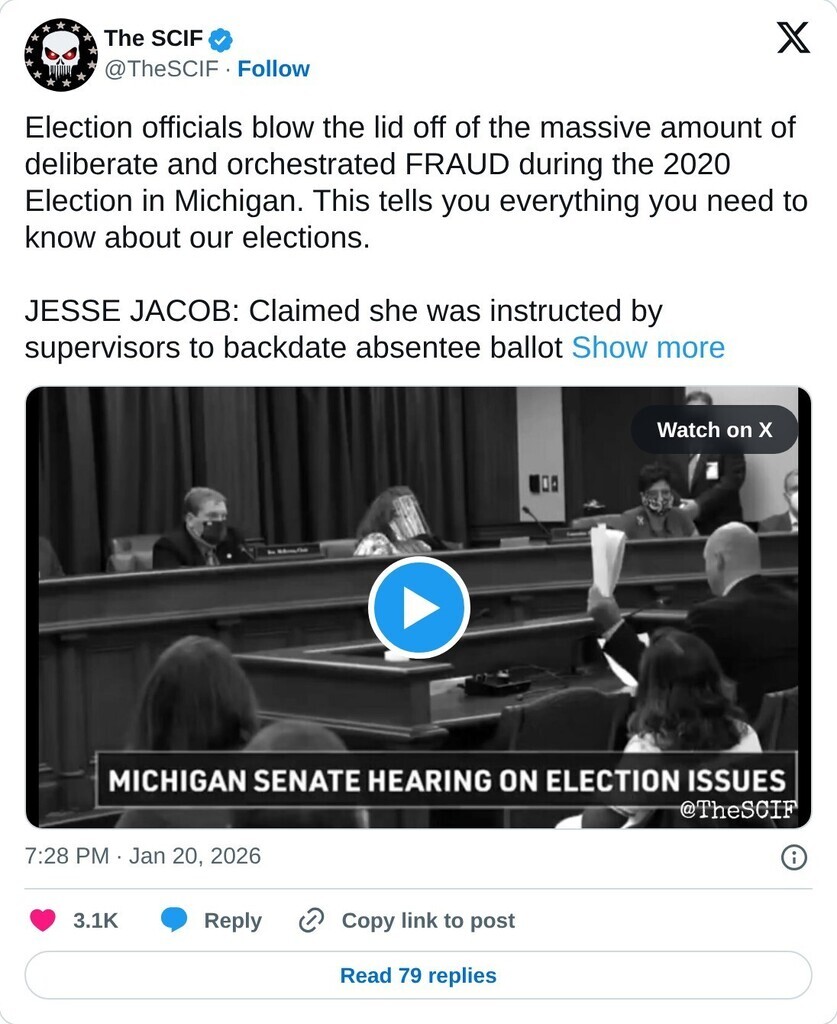Click the Watch on X button

click(714, 430)
